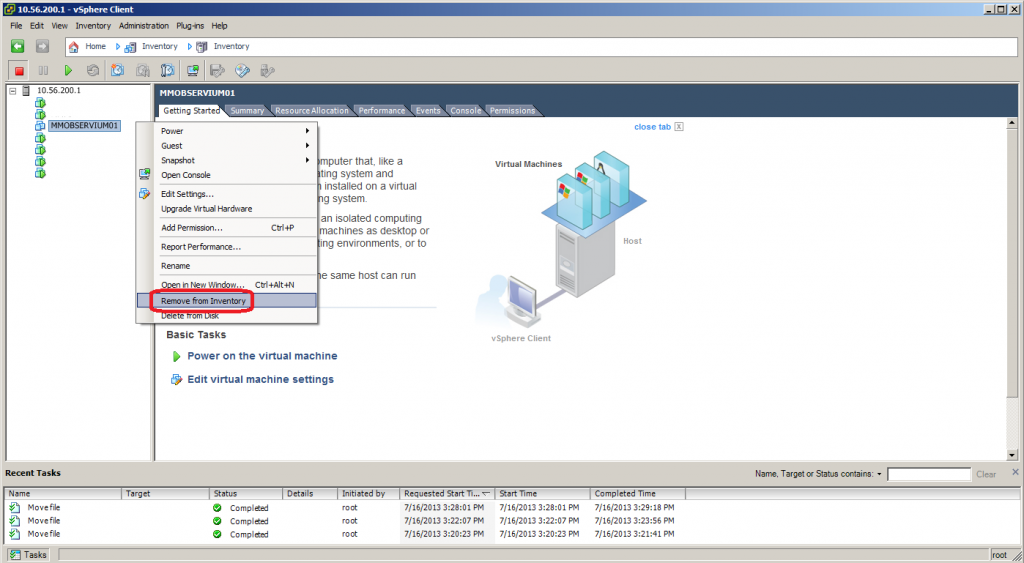Open the Plug-ins menu
The image size is (1024, 563).
coord(190,25)
